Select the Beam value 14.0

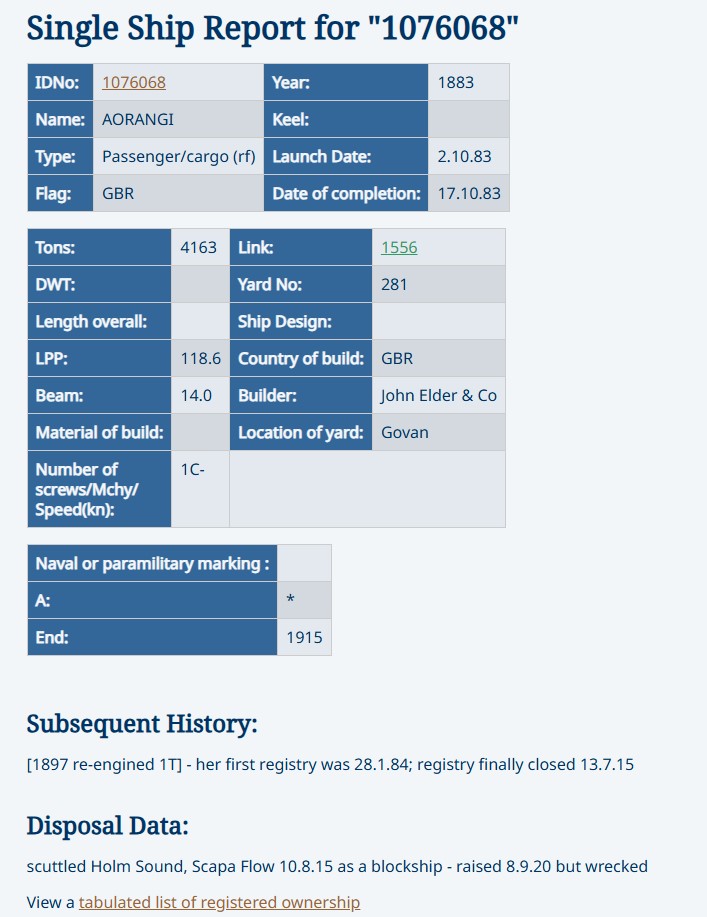point(196,395)
